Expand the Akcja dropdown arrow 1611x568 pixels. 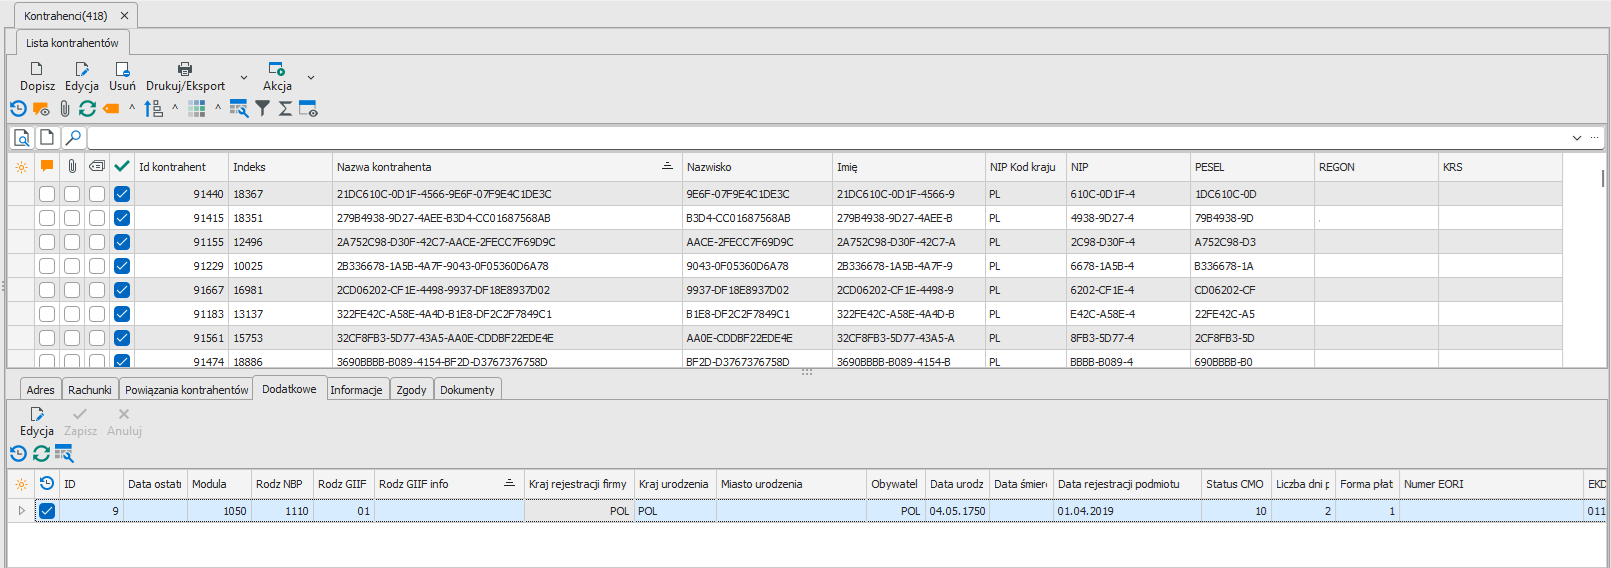[311, 77]
